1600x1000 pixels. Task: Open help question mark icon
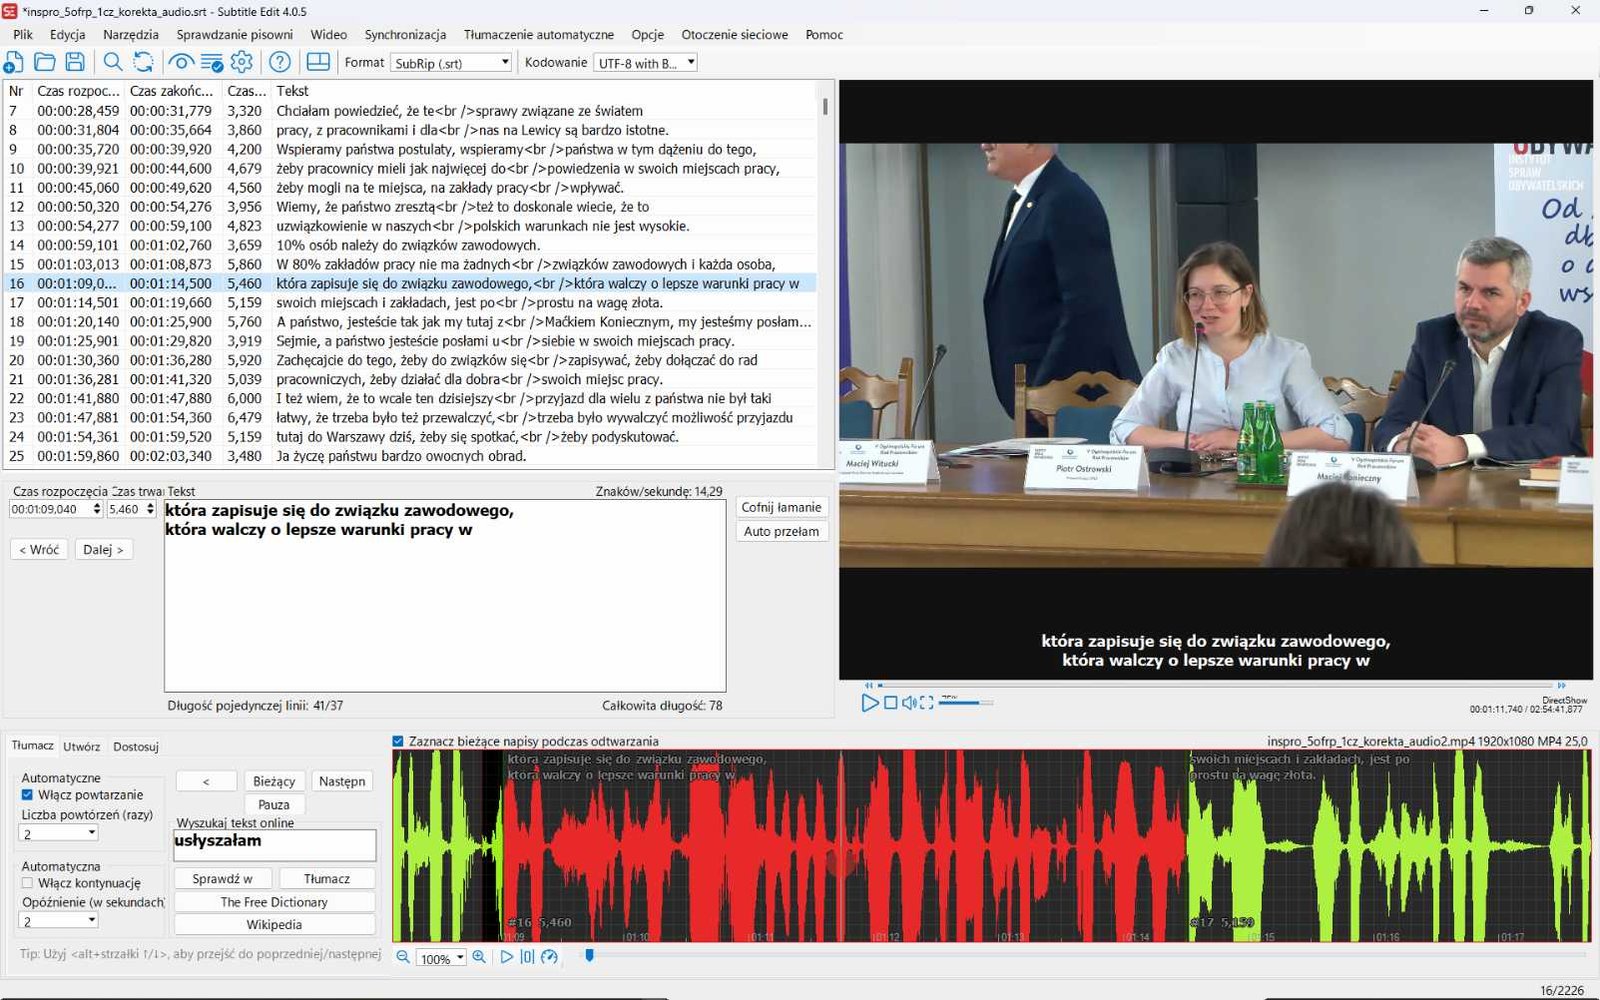pyautogui.click(x=280, y=62)
